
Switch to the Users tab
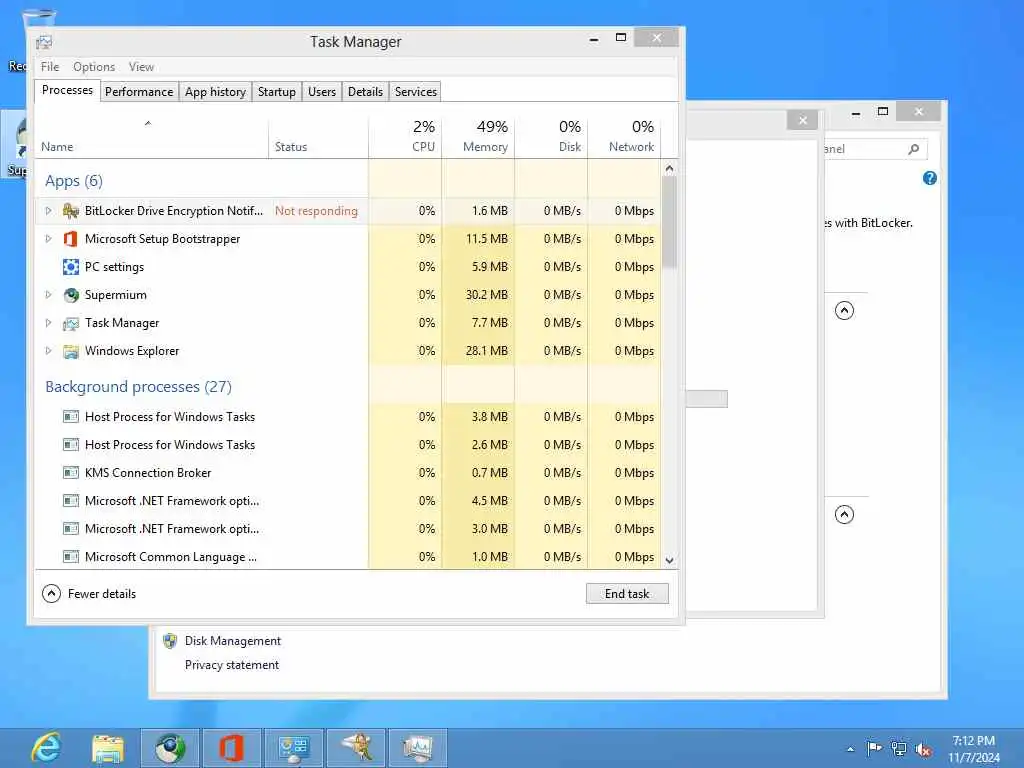pyautogui.click(x=322, y=92)
